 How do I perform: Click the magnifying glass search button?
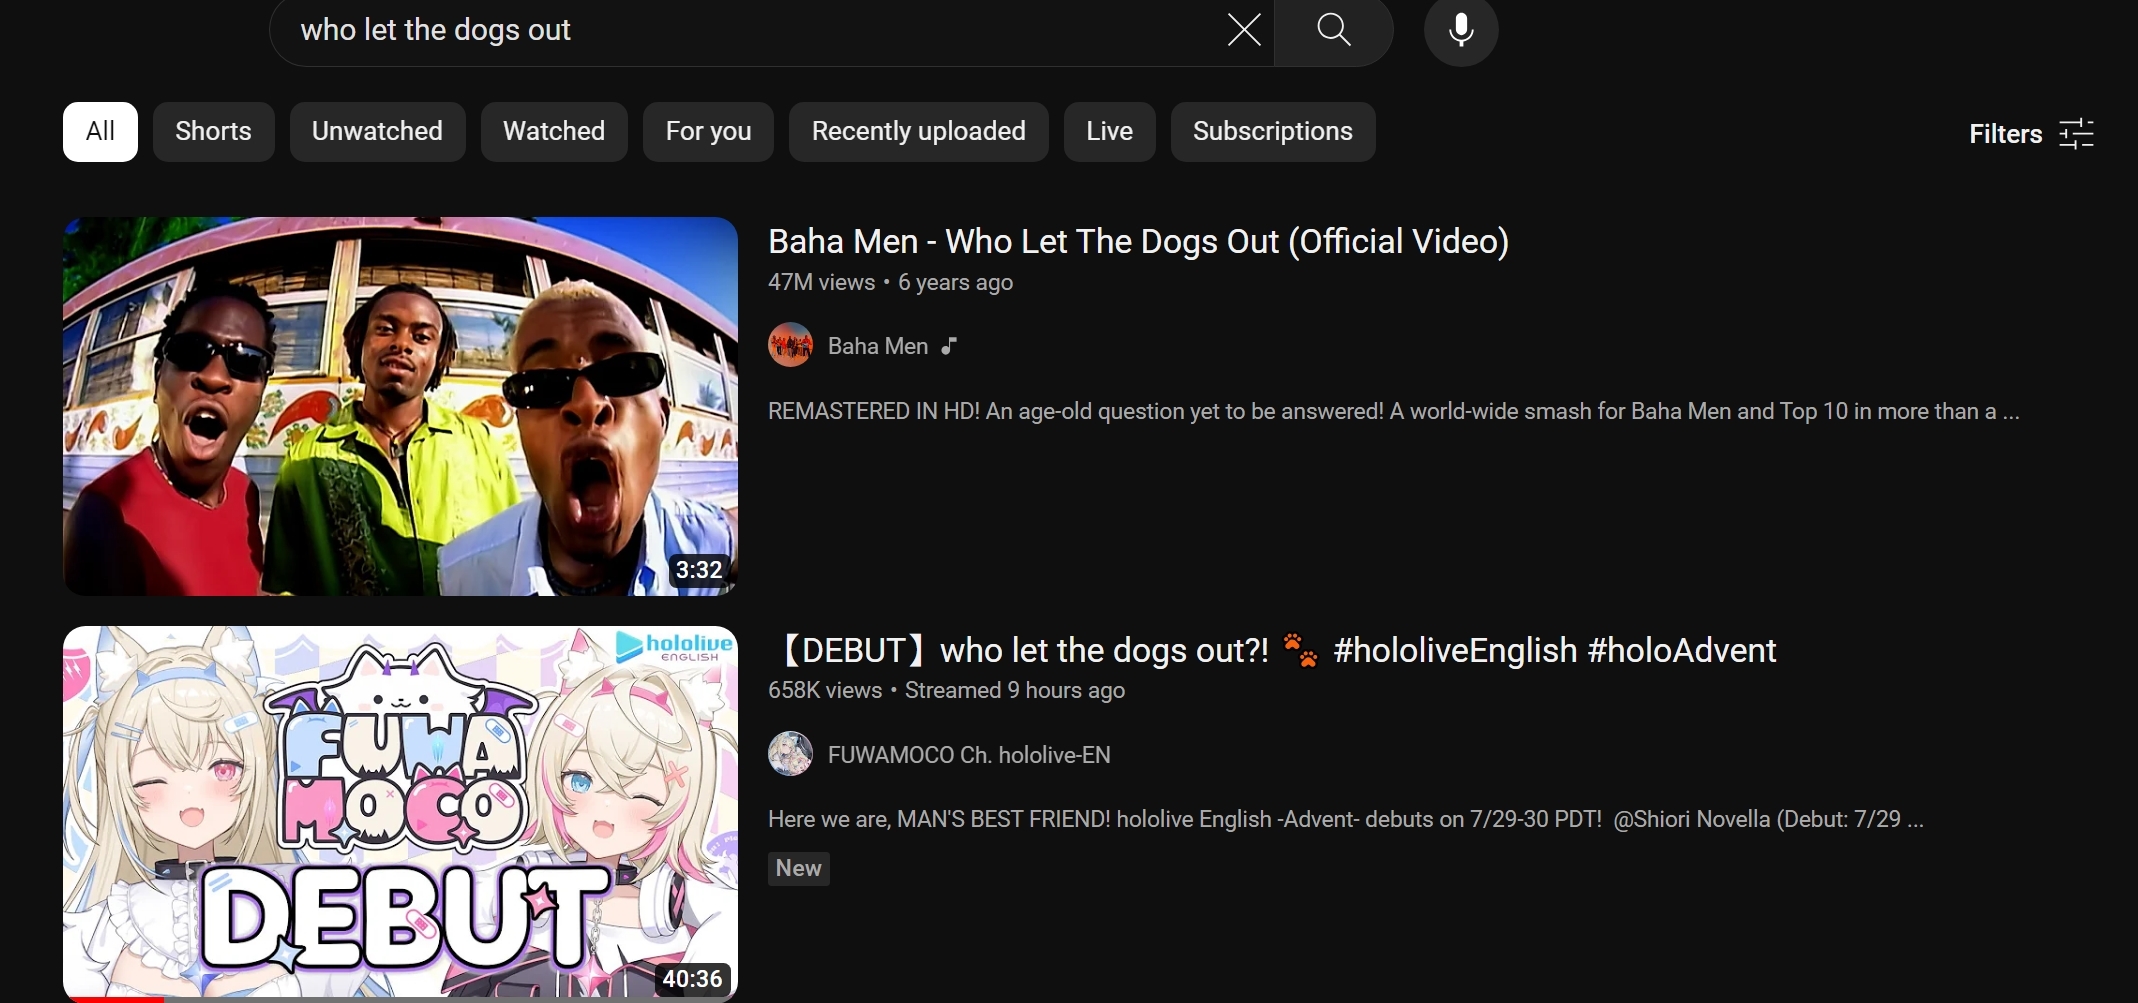(x=1334, y=30)
